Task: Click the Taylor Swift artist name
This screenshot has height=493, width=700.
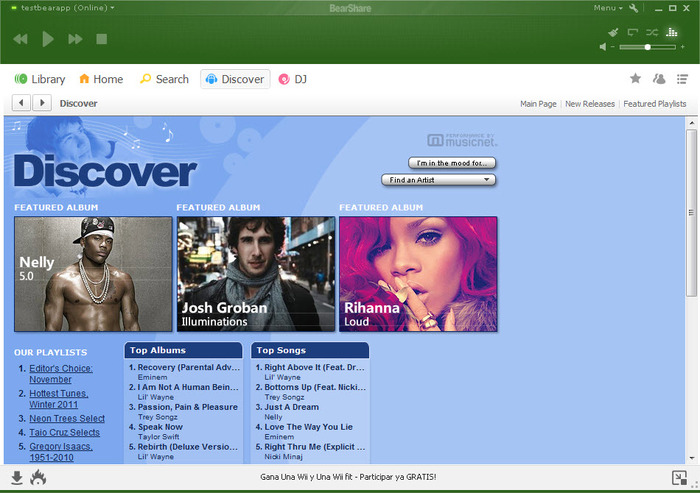Action: (x=158, y=437)
